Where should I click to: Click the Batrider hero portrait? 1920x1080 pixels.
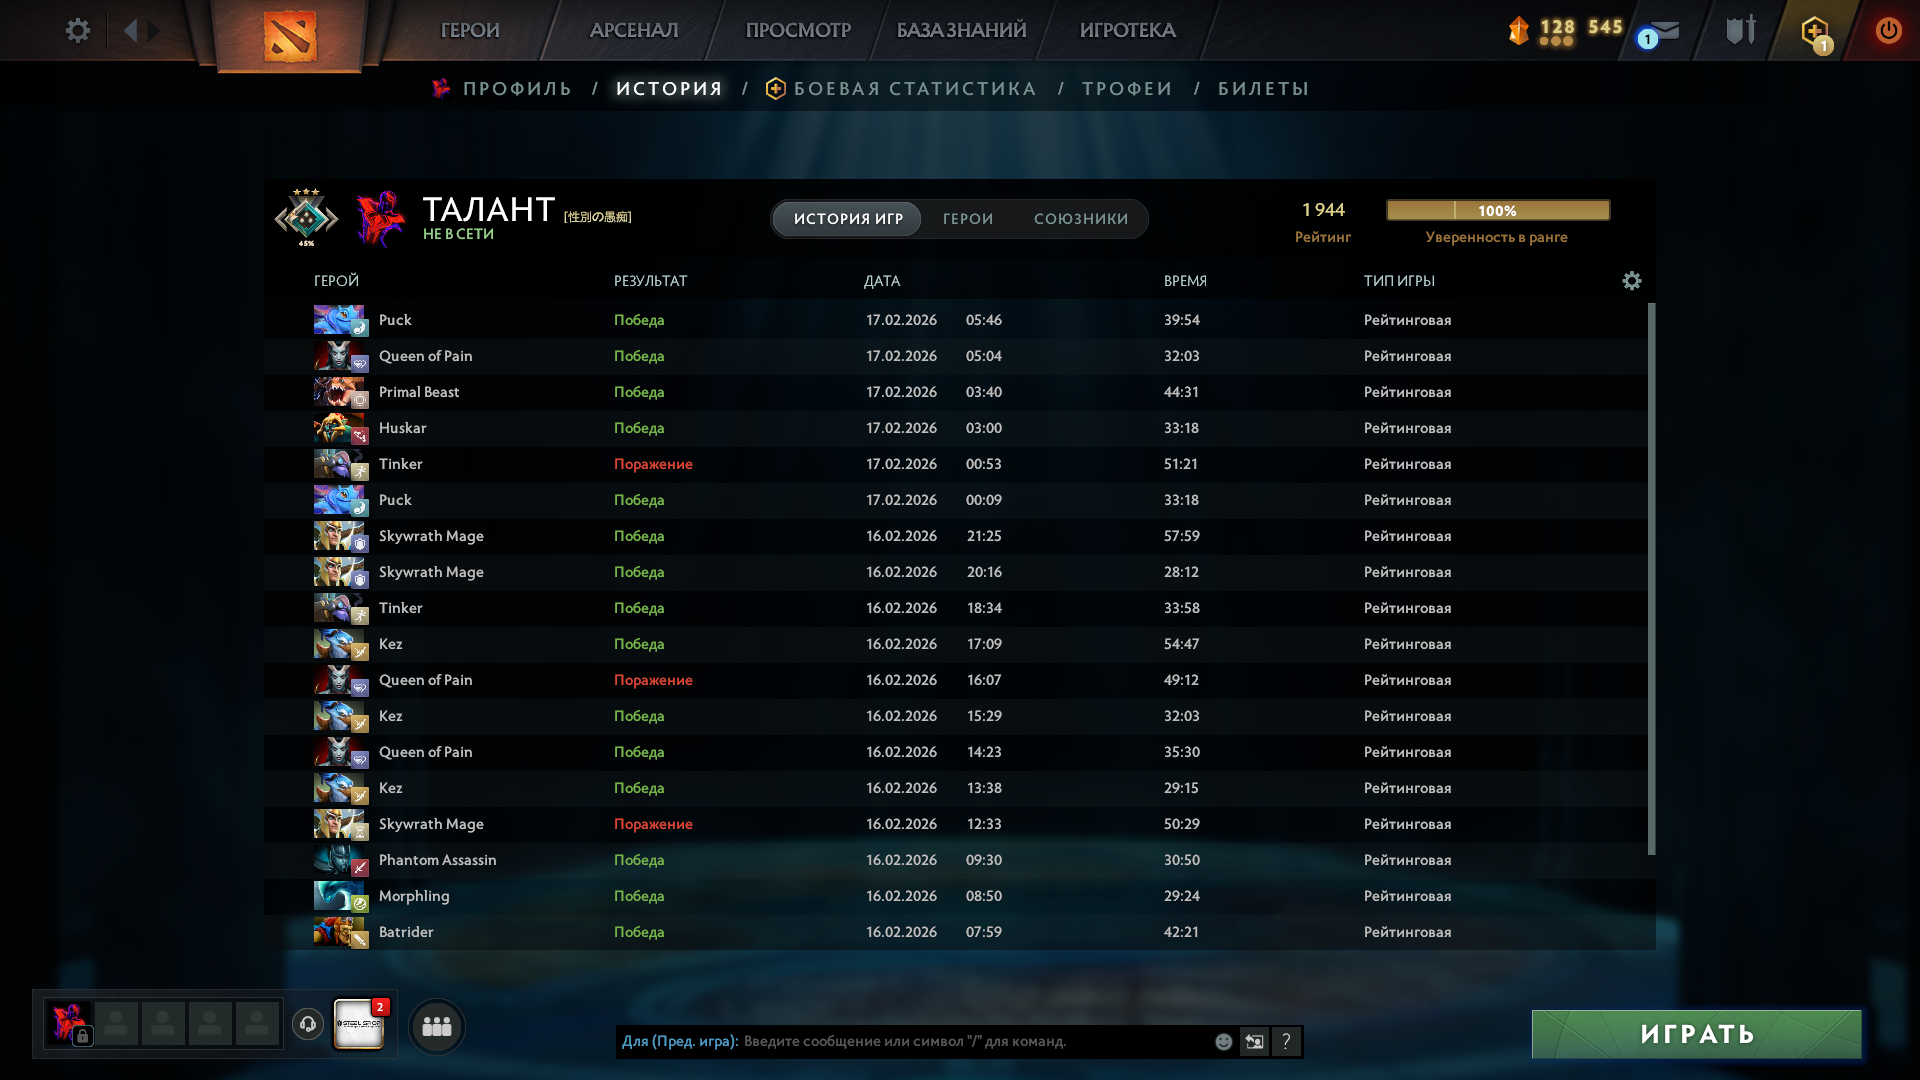(x=341, y=932)
